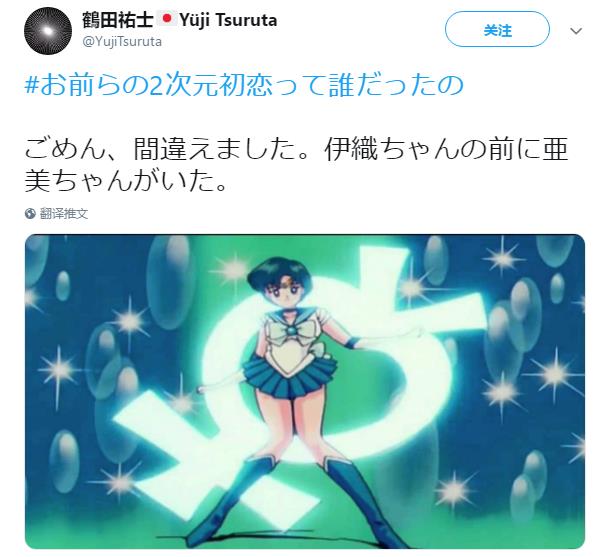Click the tweet text line starting ごめん
This screenshot has height=557, width=599.
tap(297, 149)
